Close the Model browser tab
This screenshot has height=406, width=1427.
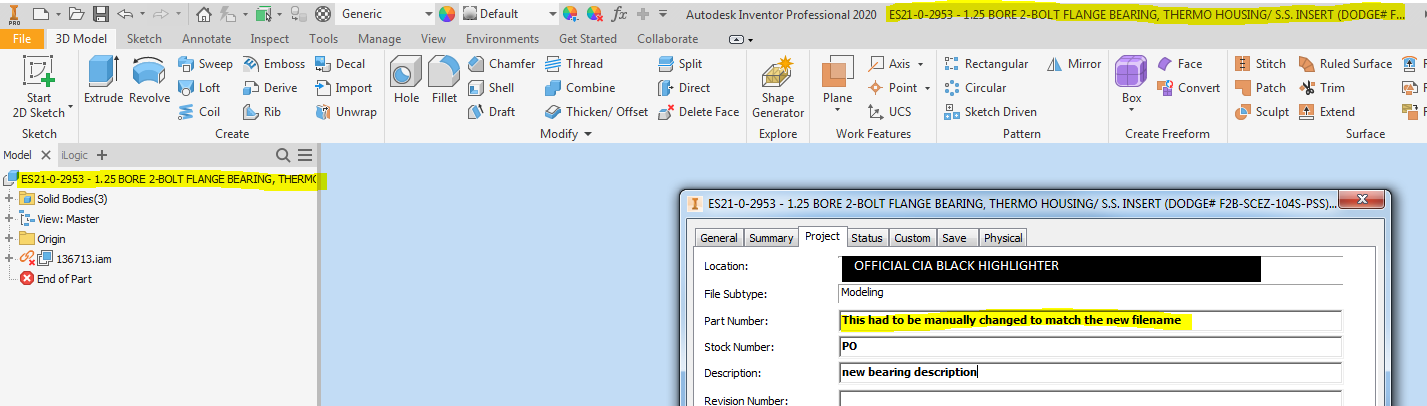pos(45,155)
